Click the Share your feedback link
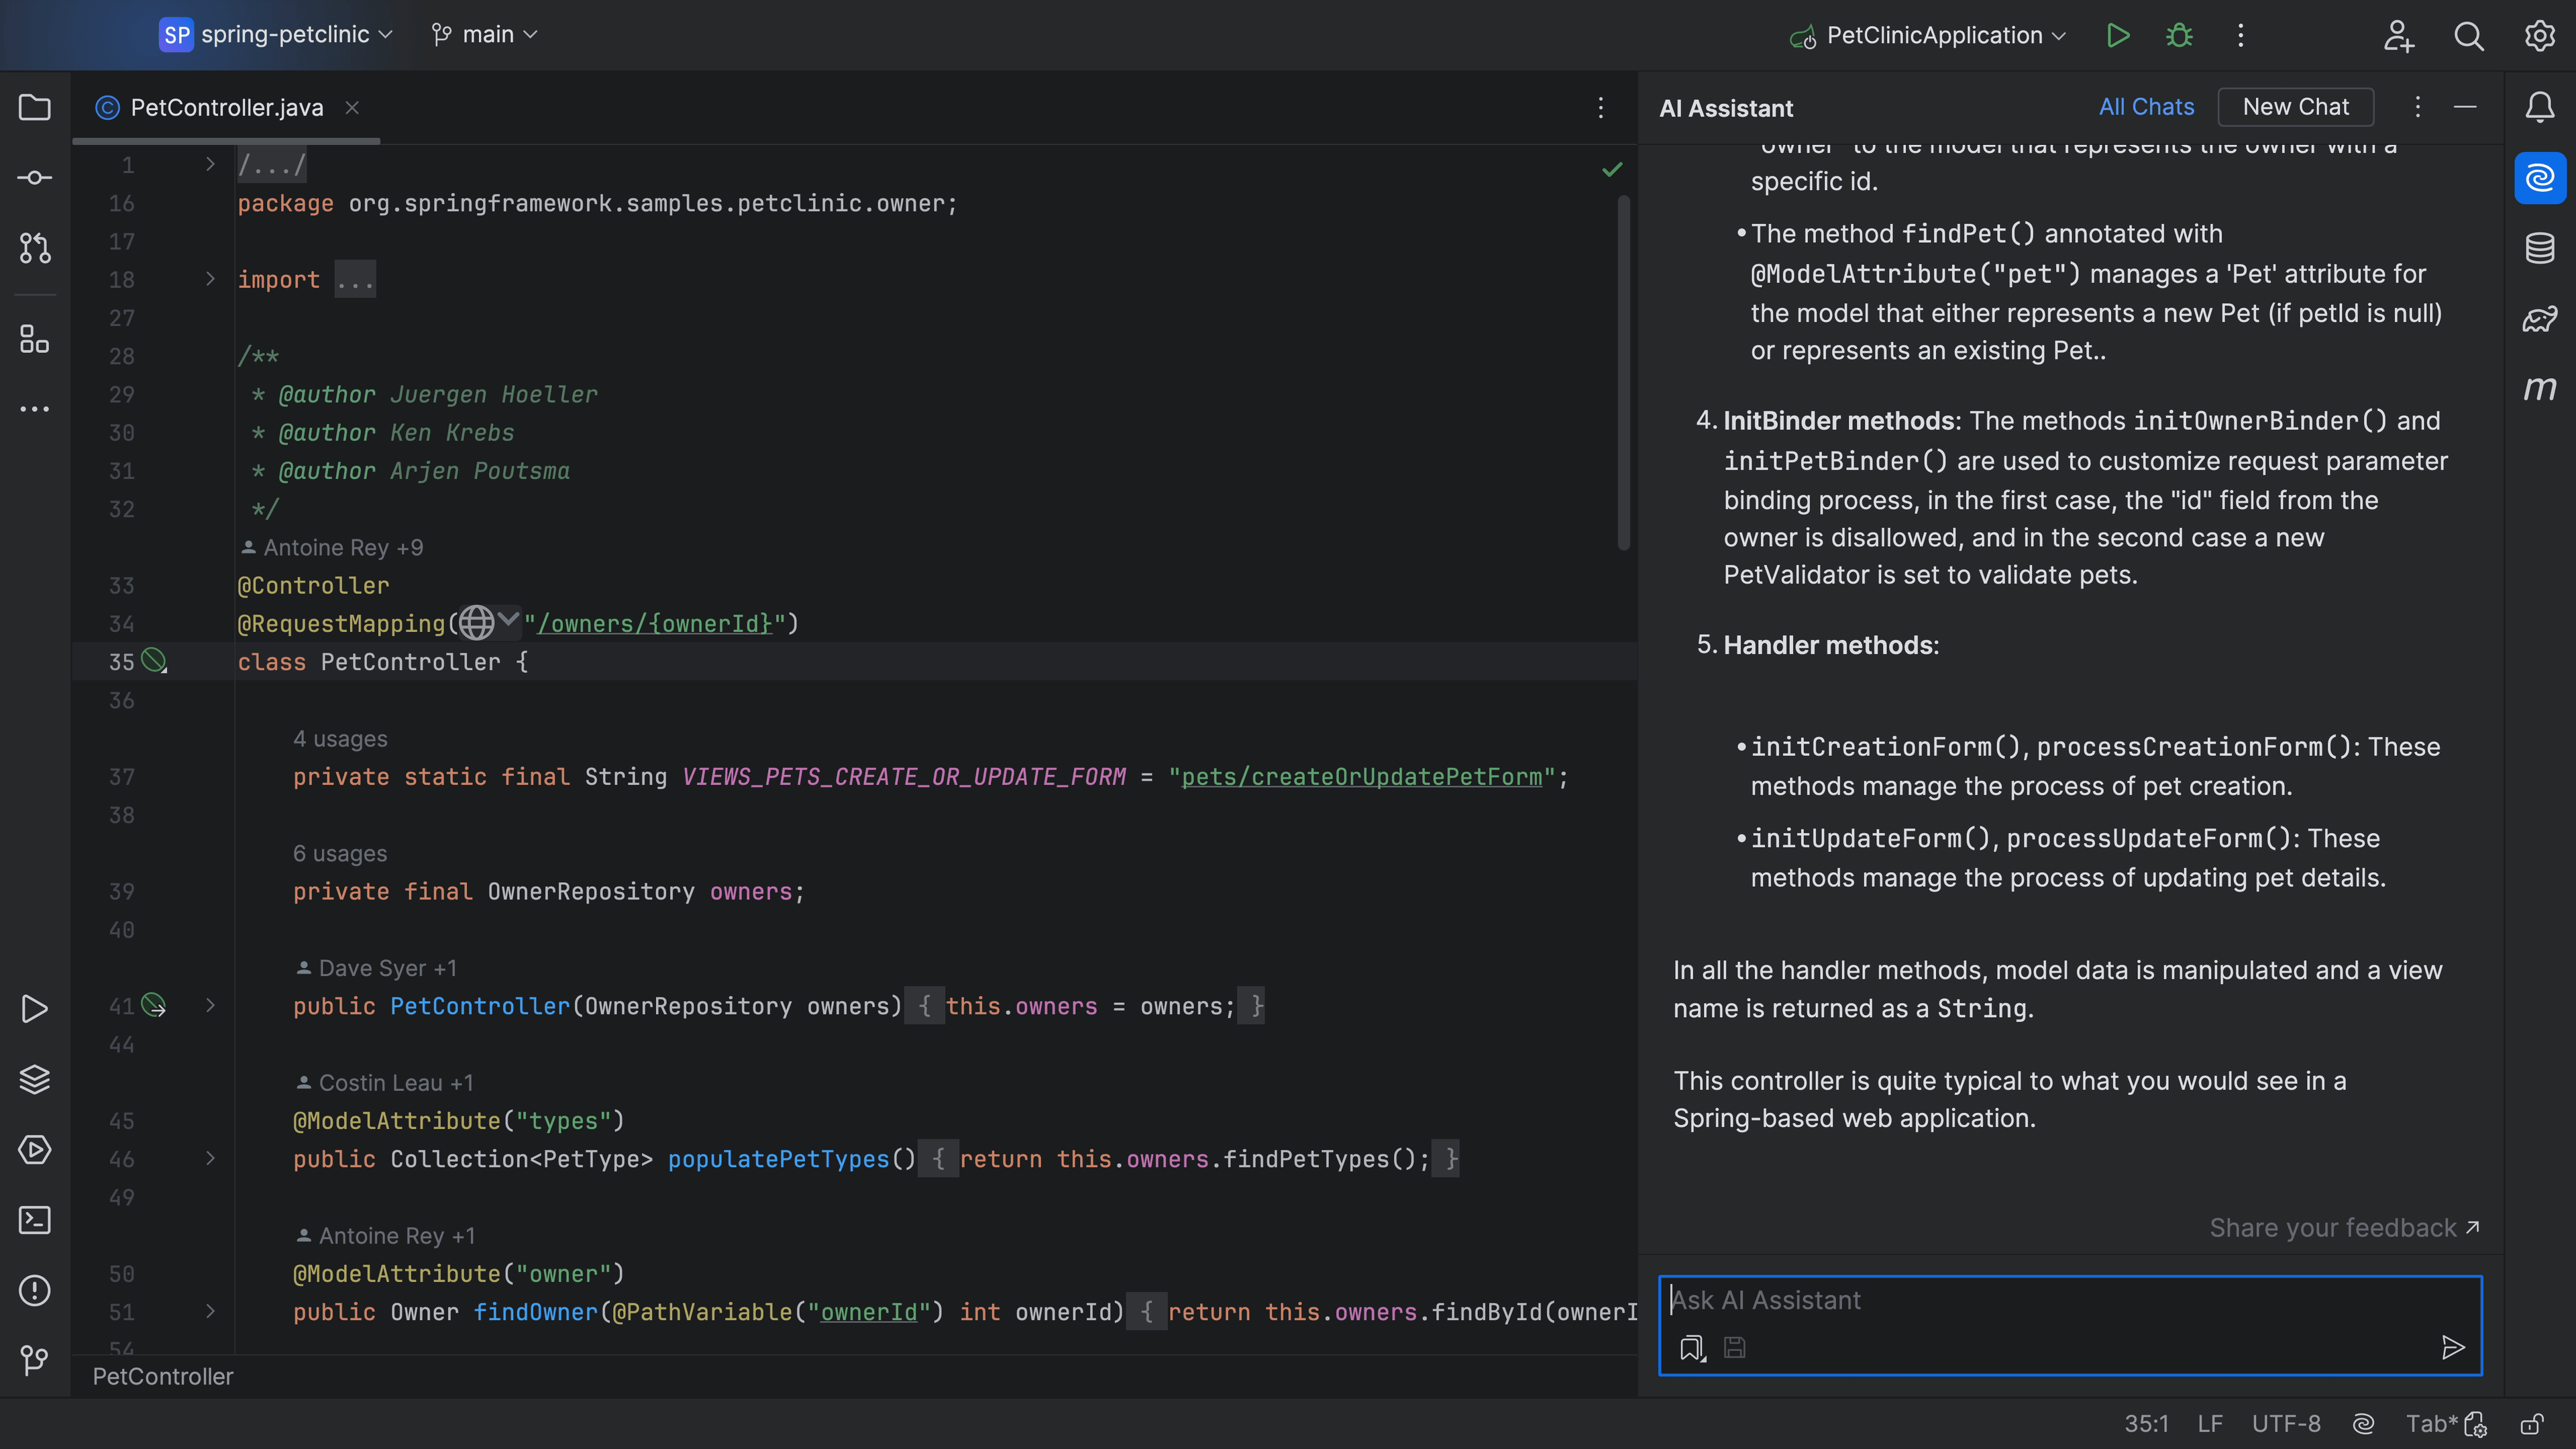 (2346, 1228)
